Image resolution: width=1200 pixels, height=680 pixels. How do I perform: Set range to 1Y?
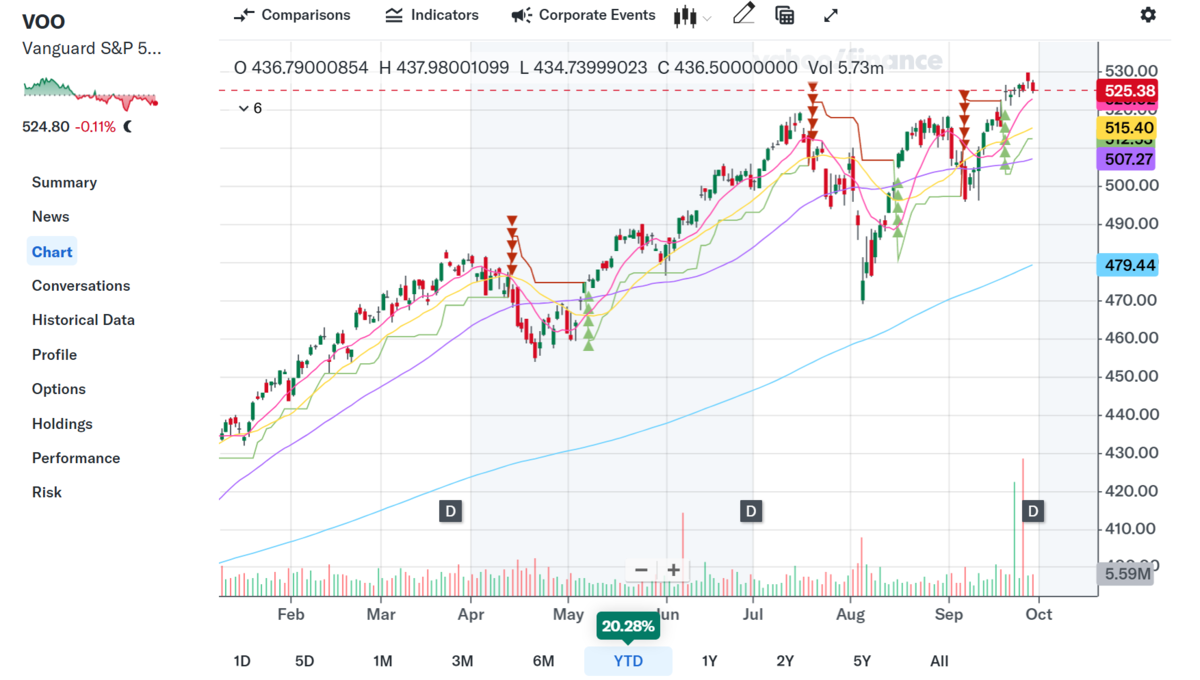709,661
